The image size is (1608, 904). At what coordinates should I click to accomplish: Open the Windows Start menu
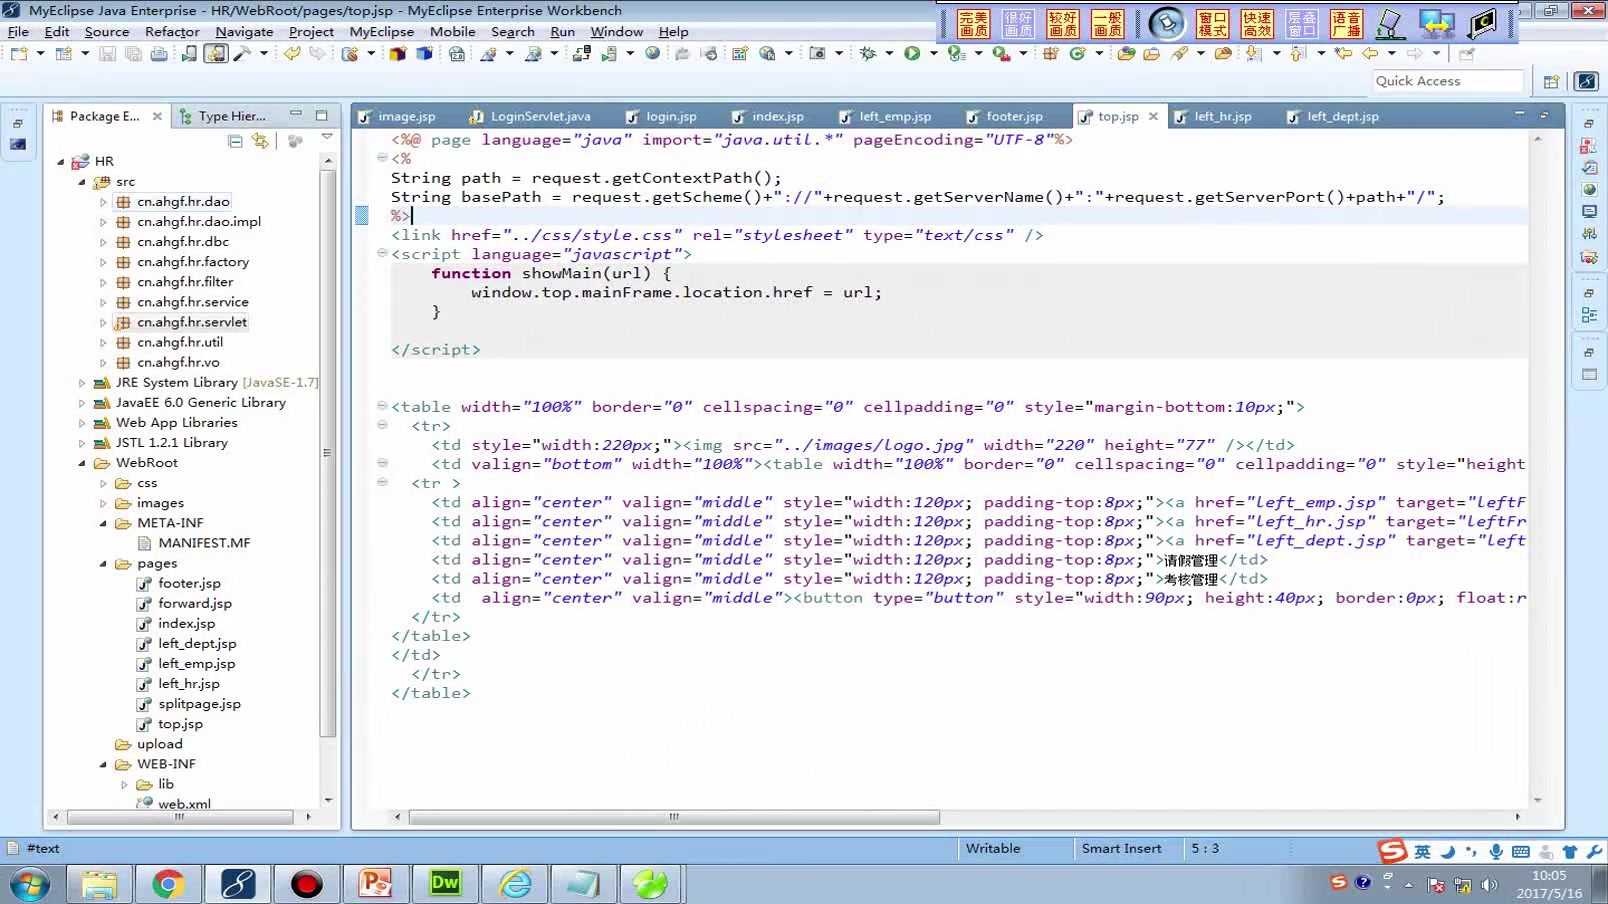(30, 884)
